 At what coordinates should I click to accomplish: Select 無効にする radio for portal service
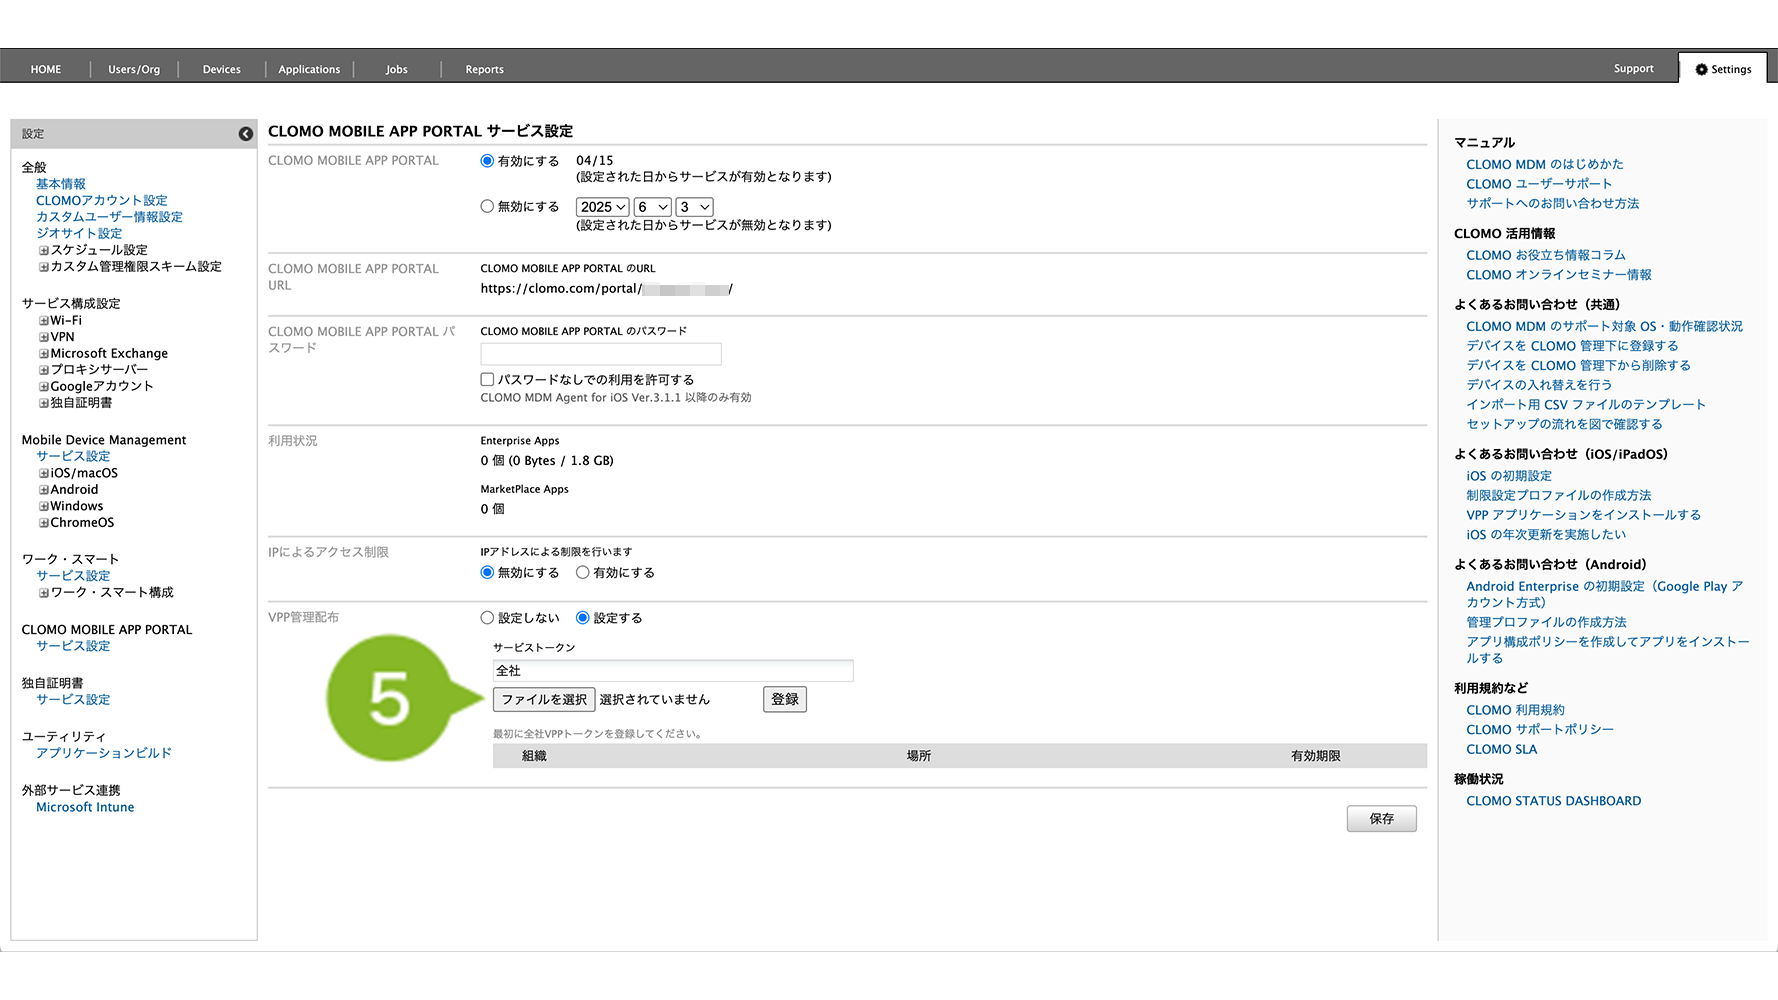tap(487, 206)
